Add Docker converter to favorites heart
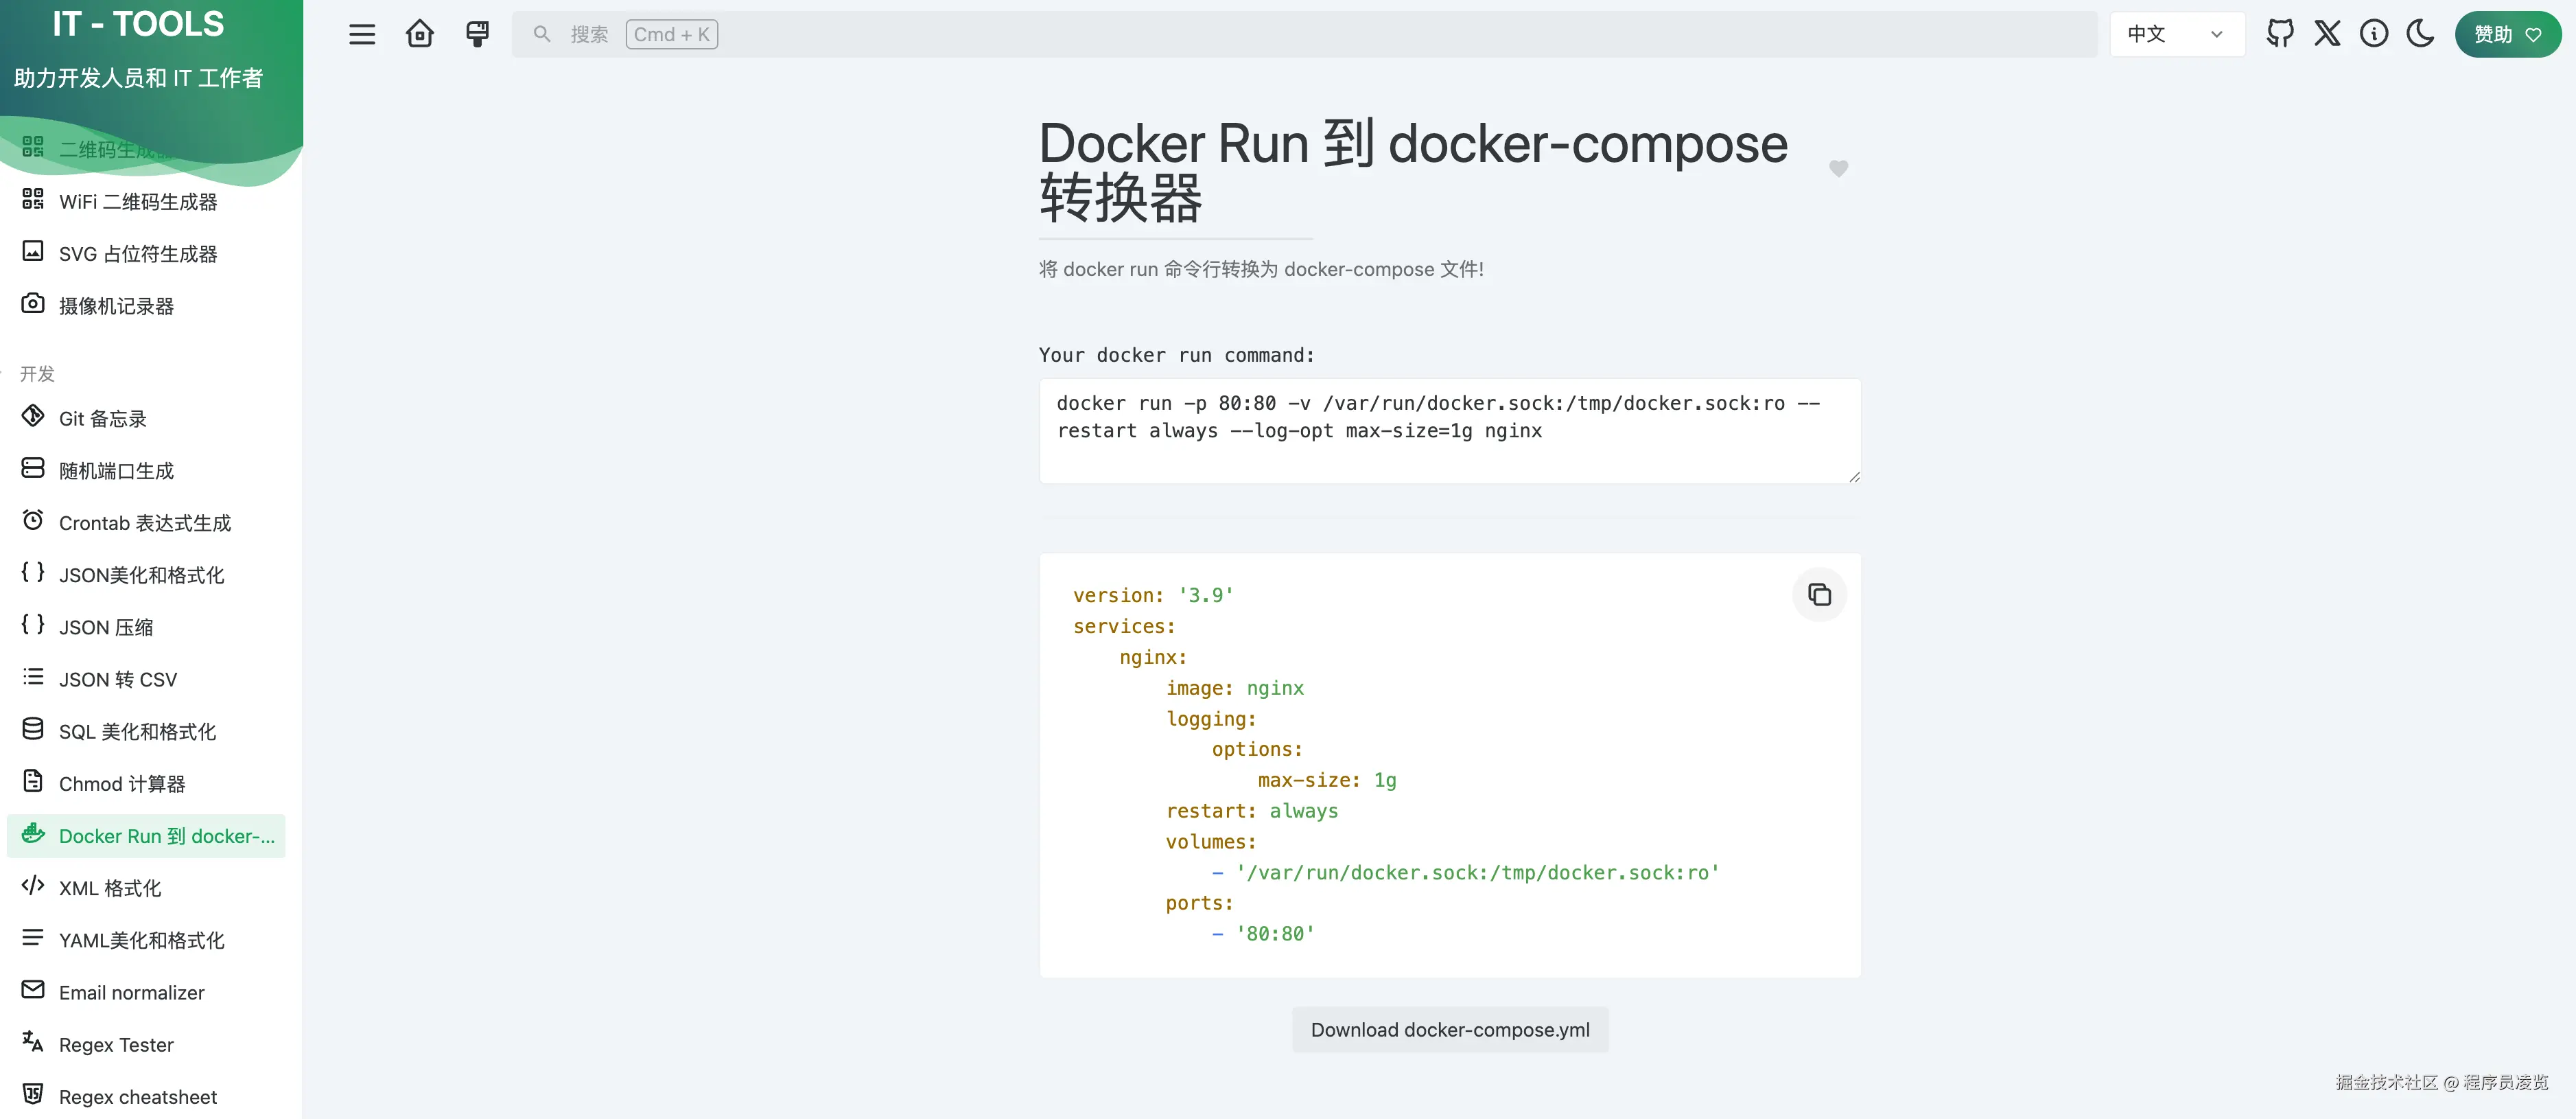This screenshot has width=2576, height=1119. click(x=1838, y=169)
